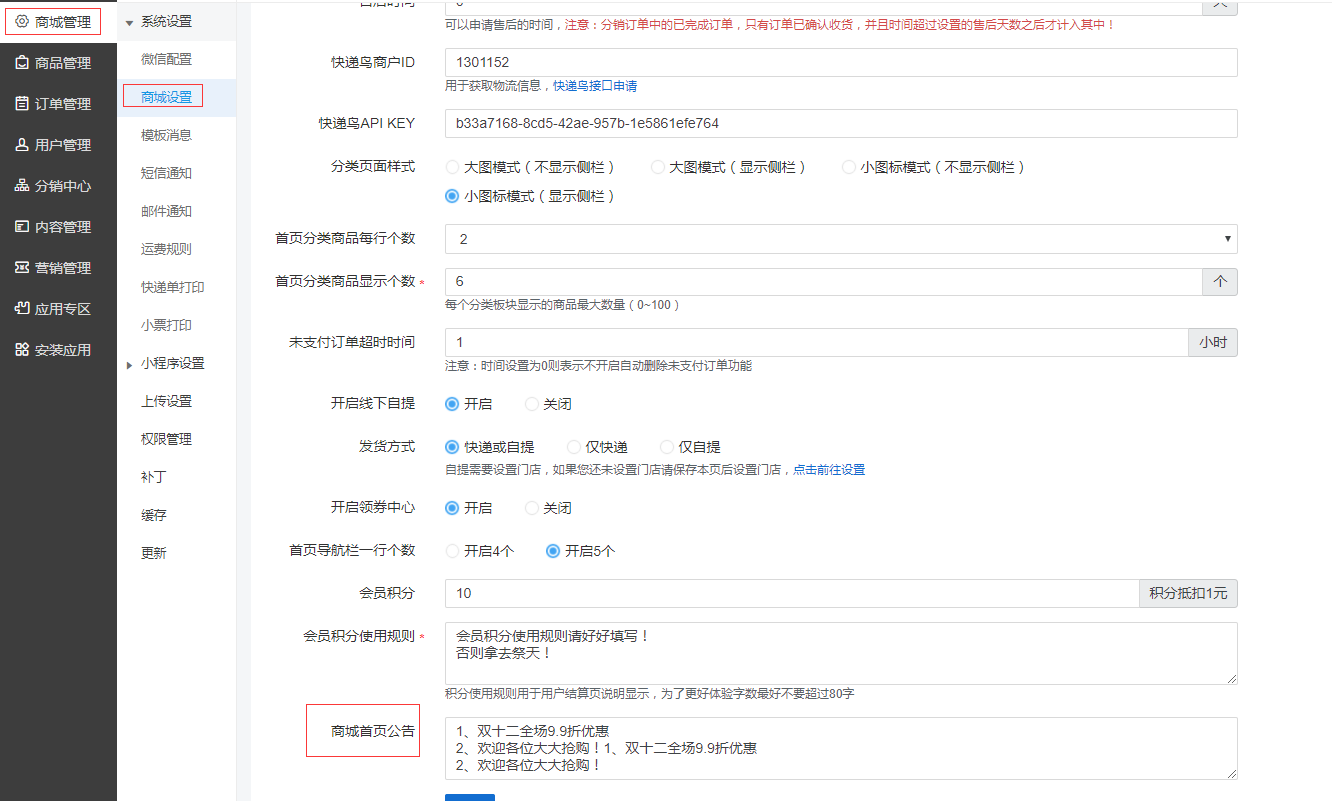The width and height of the screenshot is (1332, 801).
Task: Click the 用户管理 person icon
Action: [22, 145]
